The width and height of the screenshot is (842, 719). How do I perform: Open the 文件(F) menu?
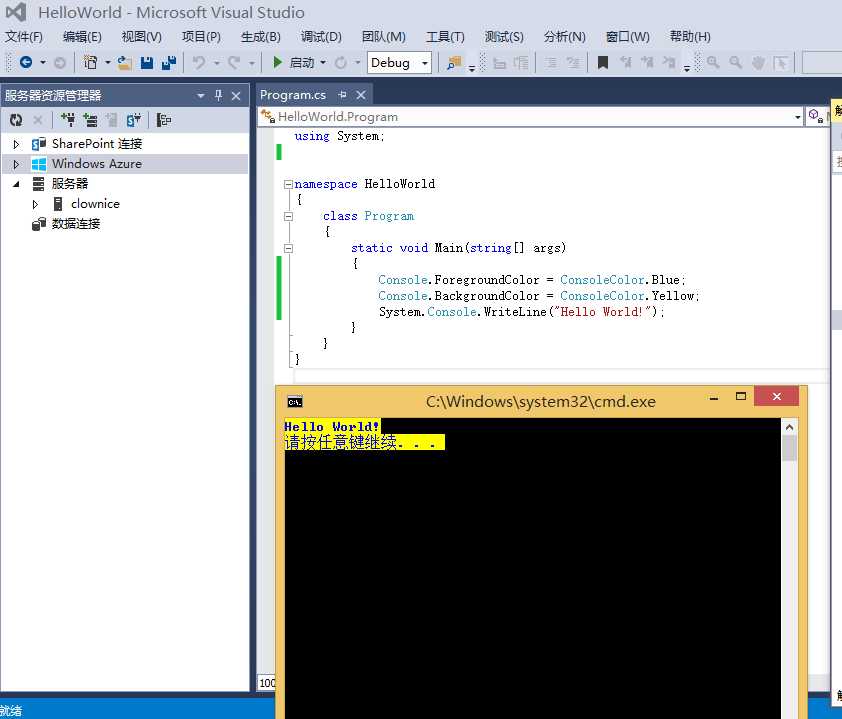click(x=24, y=37)
